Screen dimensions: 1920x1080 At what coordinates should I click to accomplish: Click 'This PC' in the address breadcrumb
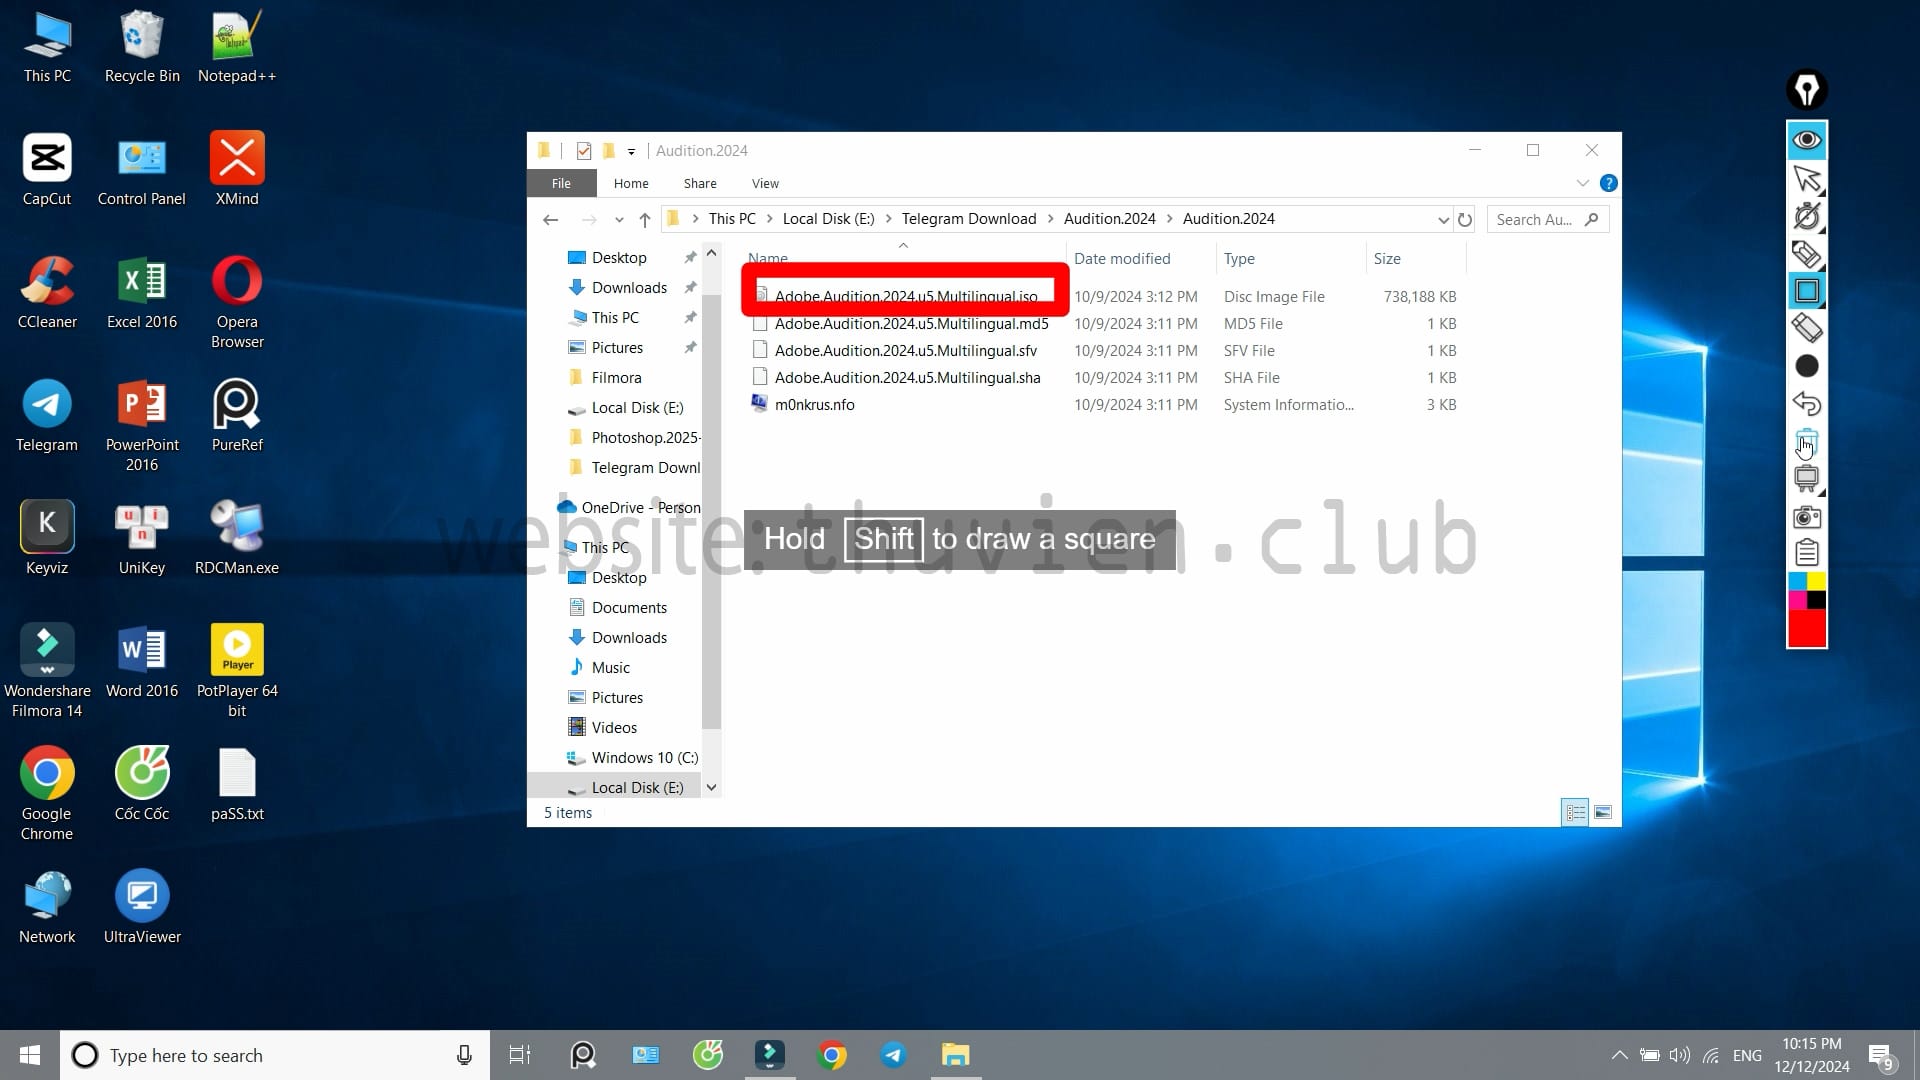[732, 219]
